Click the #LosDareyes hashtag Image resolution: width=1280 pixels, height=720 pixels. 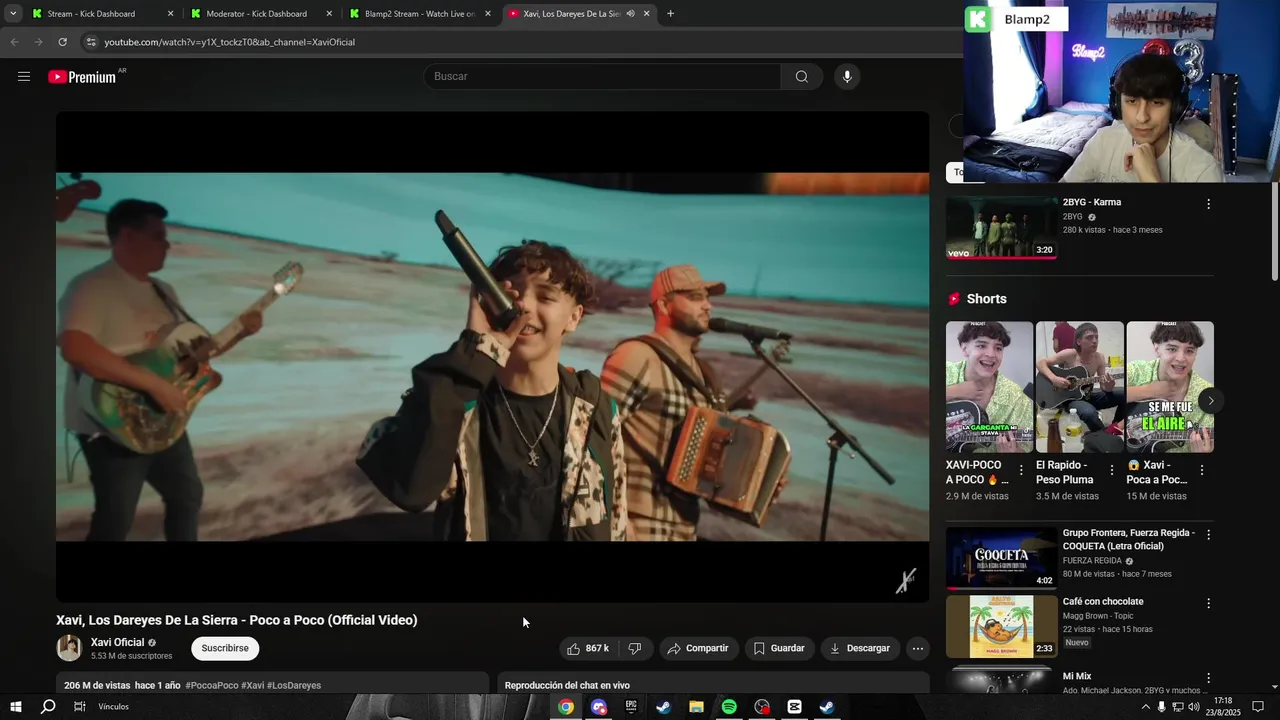coord(294,686)
